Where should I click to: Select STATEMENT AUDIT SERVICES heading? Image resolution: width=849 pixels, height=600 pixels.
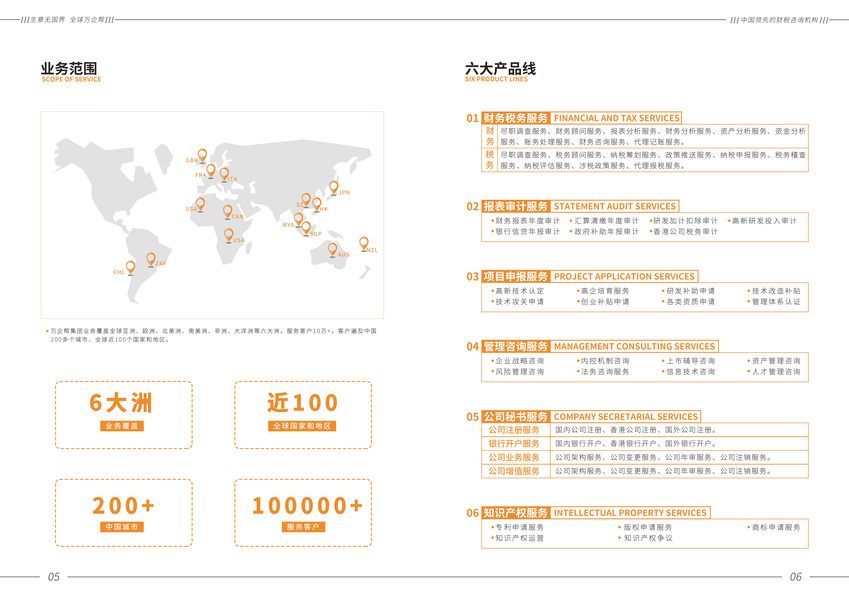tap(615, 206)
